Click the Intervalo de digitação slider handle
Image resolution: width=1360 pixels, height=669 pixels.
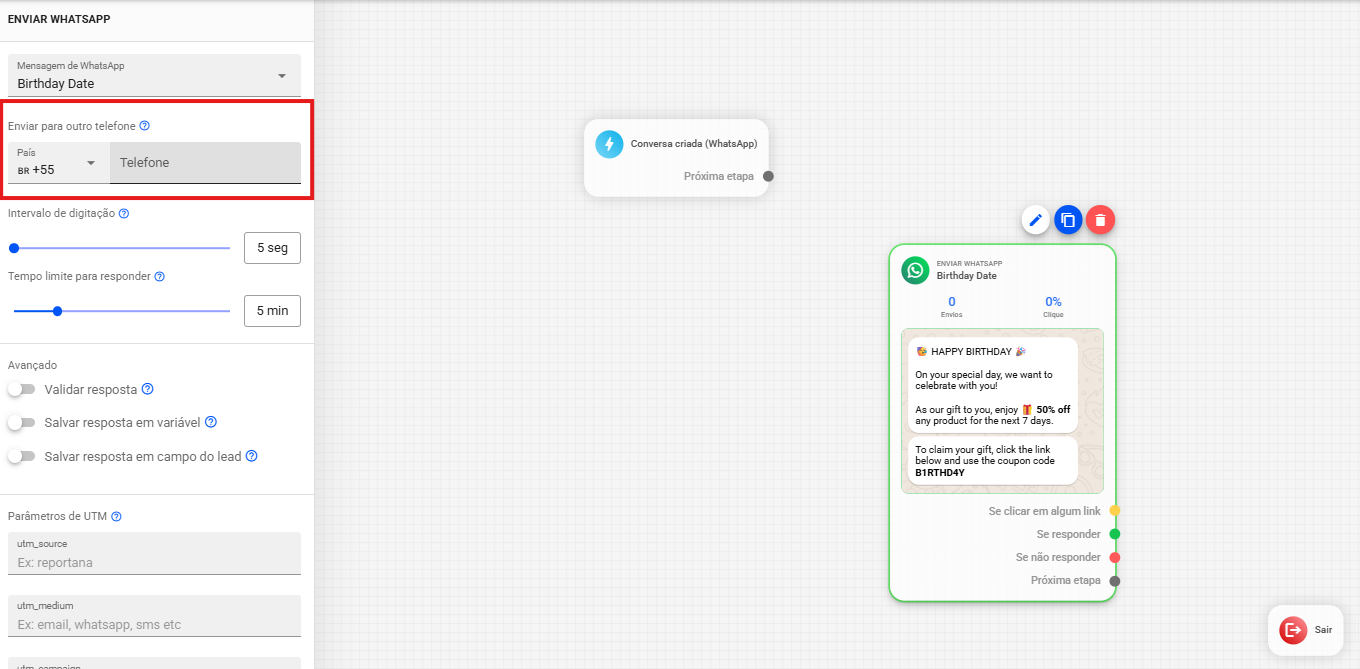pos(14,248)
